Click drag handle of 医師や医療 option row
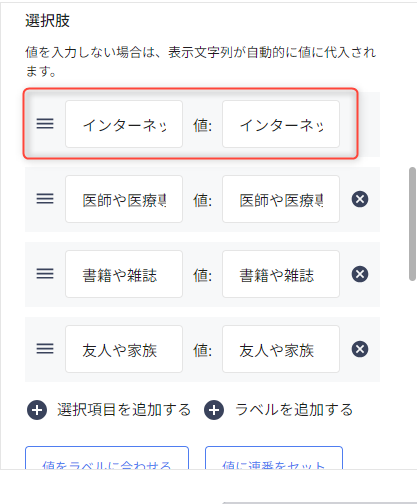Viewport: 417px width, 504px height. [45, 199]
